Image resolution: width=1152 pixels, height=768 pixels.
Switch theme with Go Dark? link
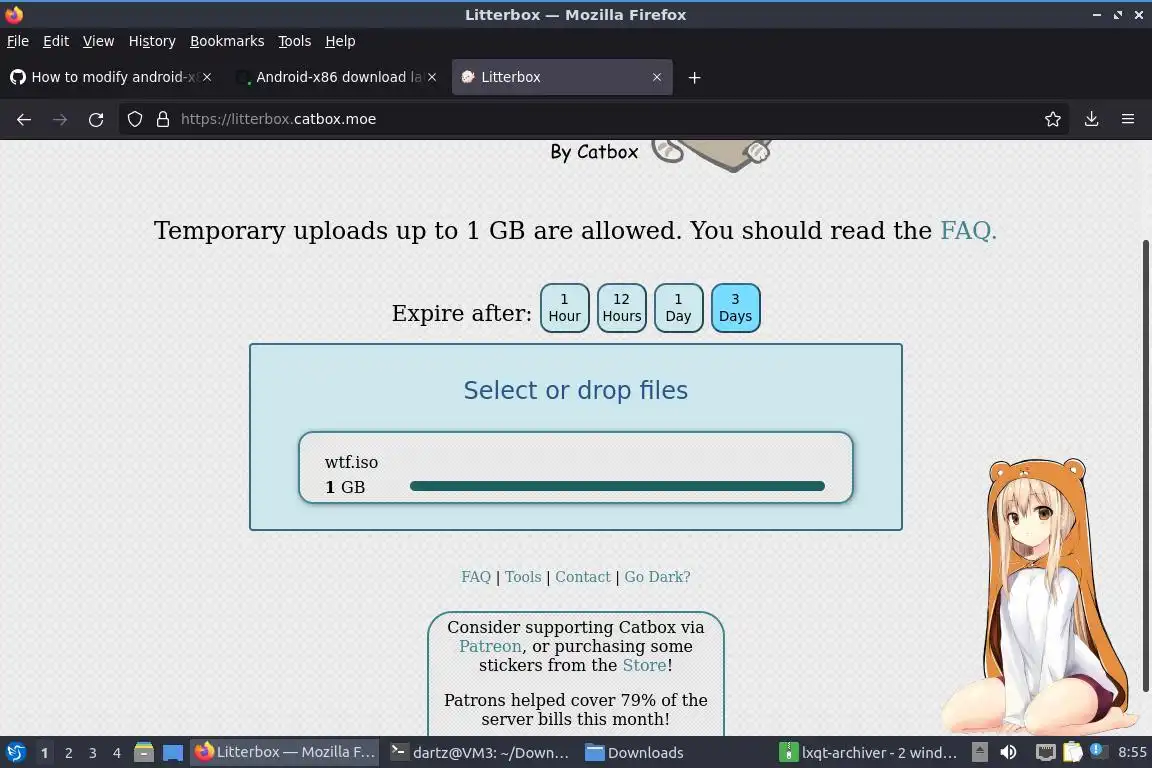657,577
